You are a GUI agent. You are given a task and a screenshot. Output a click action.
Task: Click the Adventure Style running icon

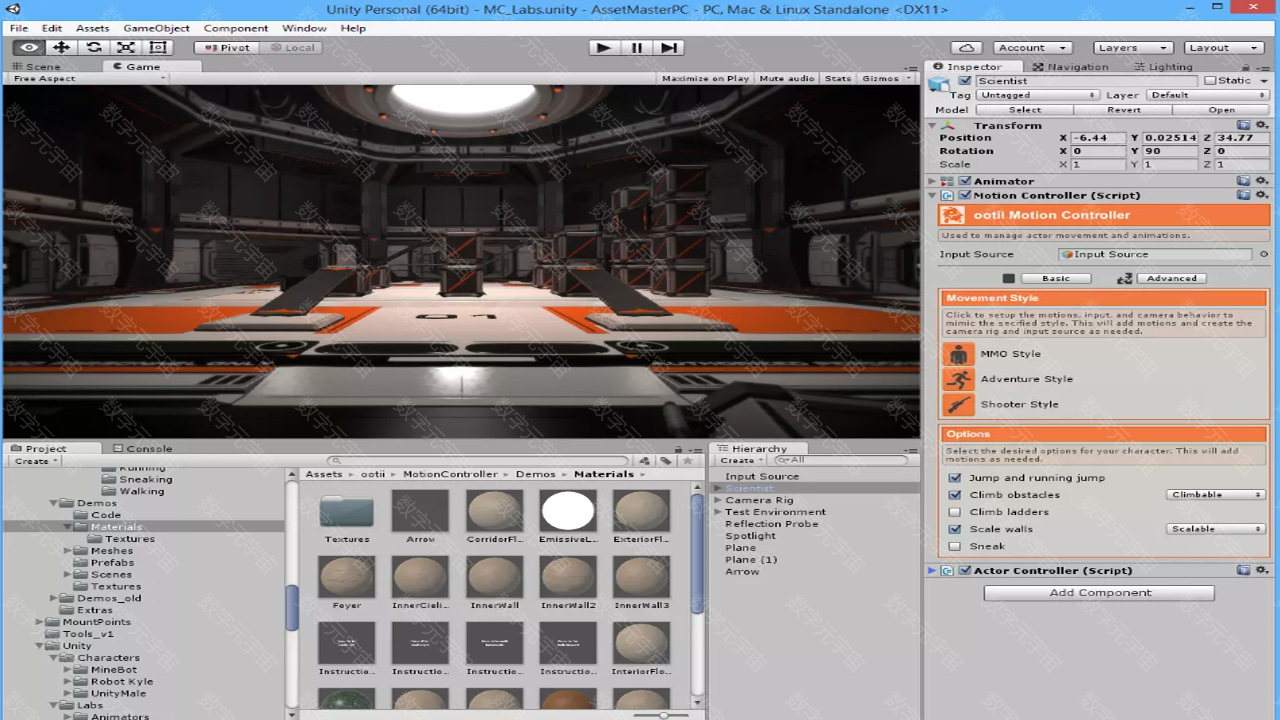[958, 379]
